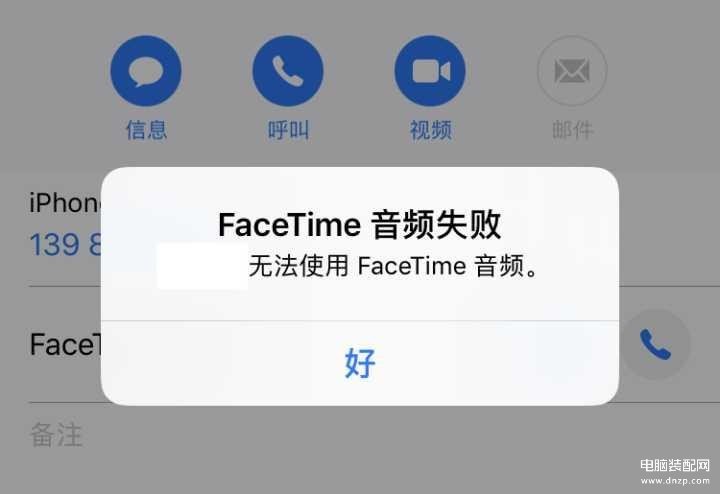
Task: Select the 信息 label under the message icon
Action: pyautogui.click(x=146, y=130)
